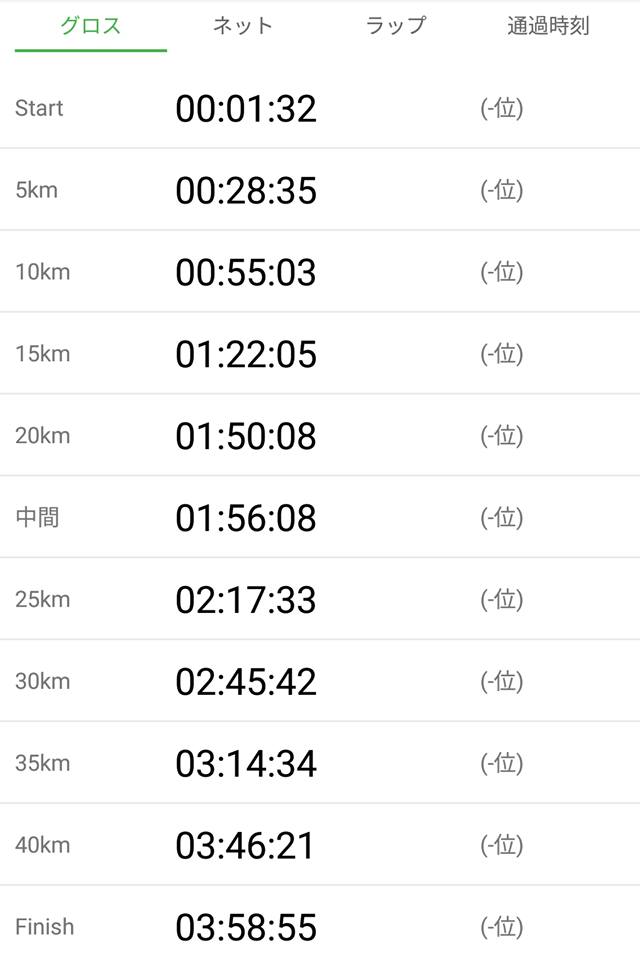640x960 pixels.
Task: Click the 35km row label
Action: pos(43,763)
